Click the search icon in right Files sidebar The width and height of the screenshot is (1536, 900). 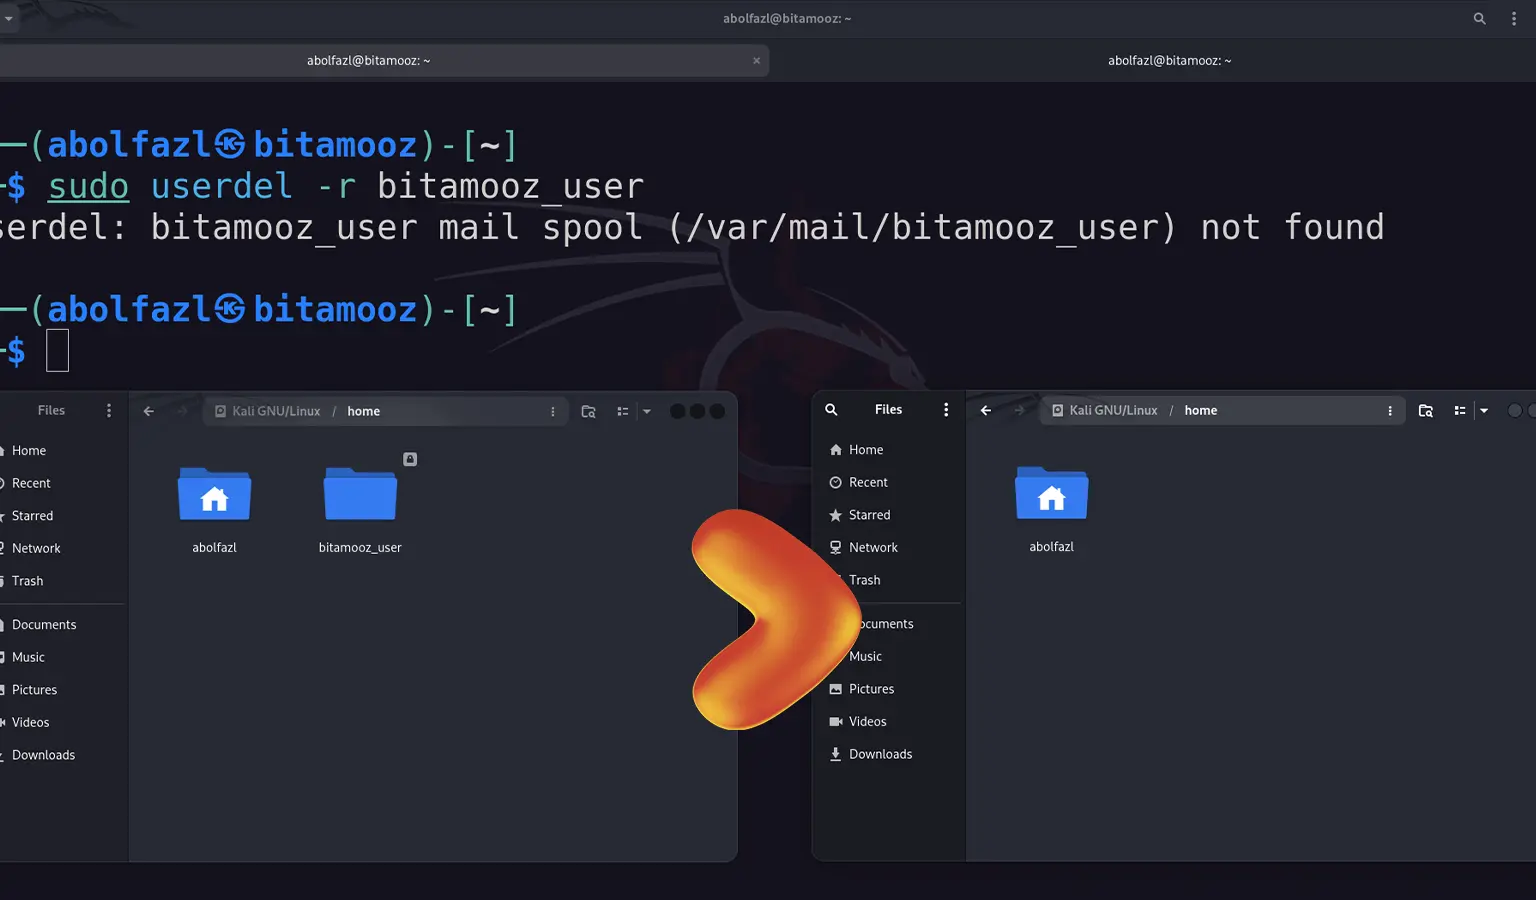click(x=831, y=410)
